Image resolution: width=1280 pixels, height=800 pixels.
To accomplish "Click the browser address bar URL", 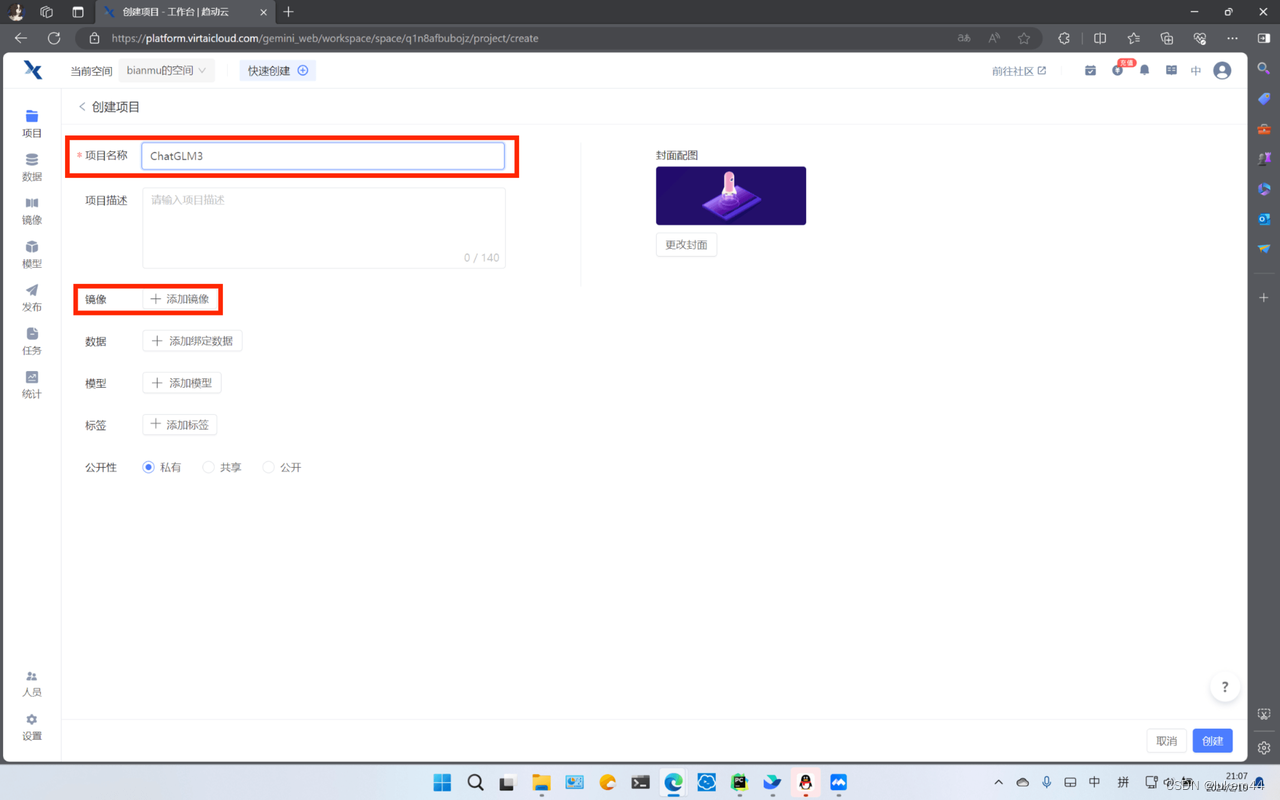I will tap(325, 38).
